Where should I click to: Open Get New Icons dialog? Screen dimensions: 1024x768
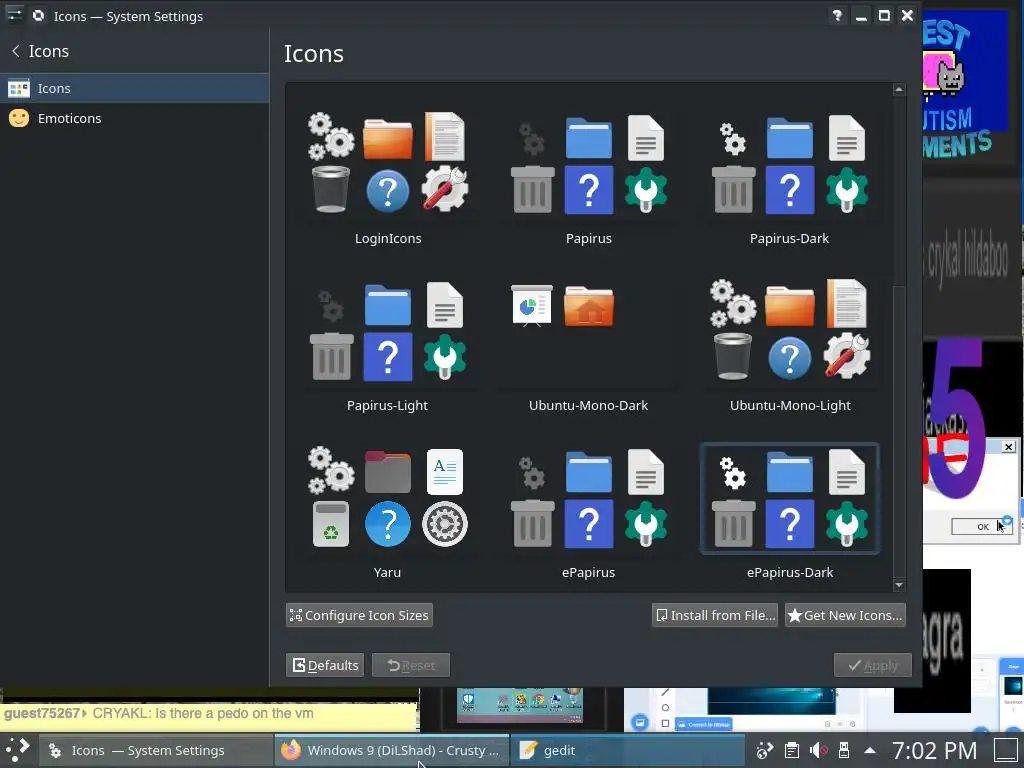[845, 615]
